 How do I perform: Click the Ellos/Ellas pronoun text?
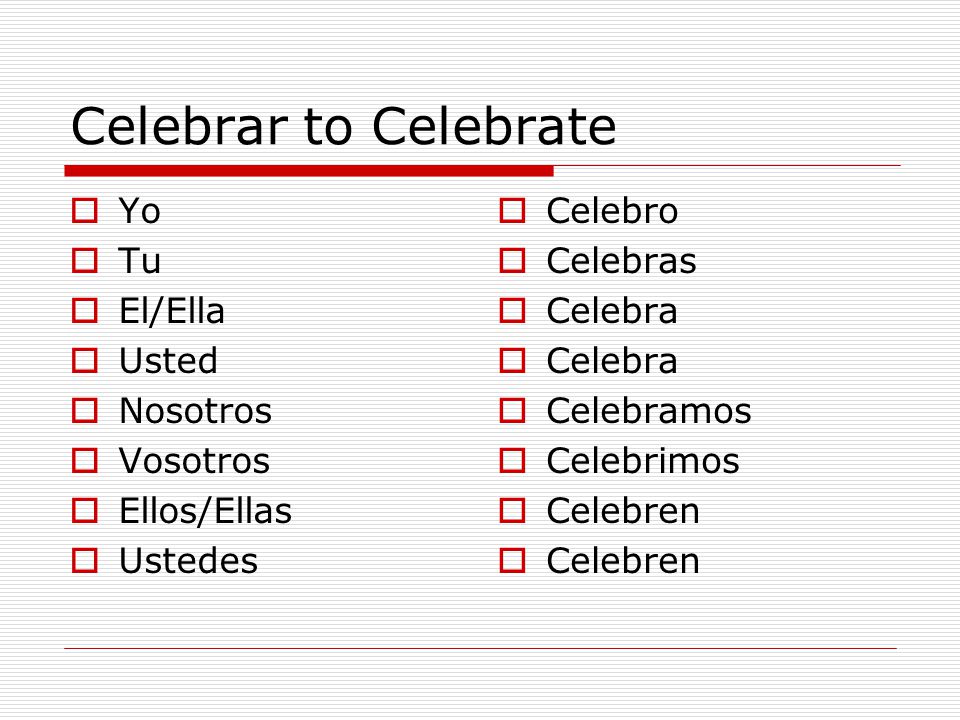click(x=205, y=511)
